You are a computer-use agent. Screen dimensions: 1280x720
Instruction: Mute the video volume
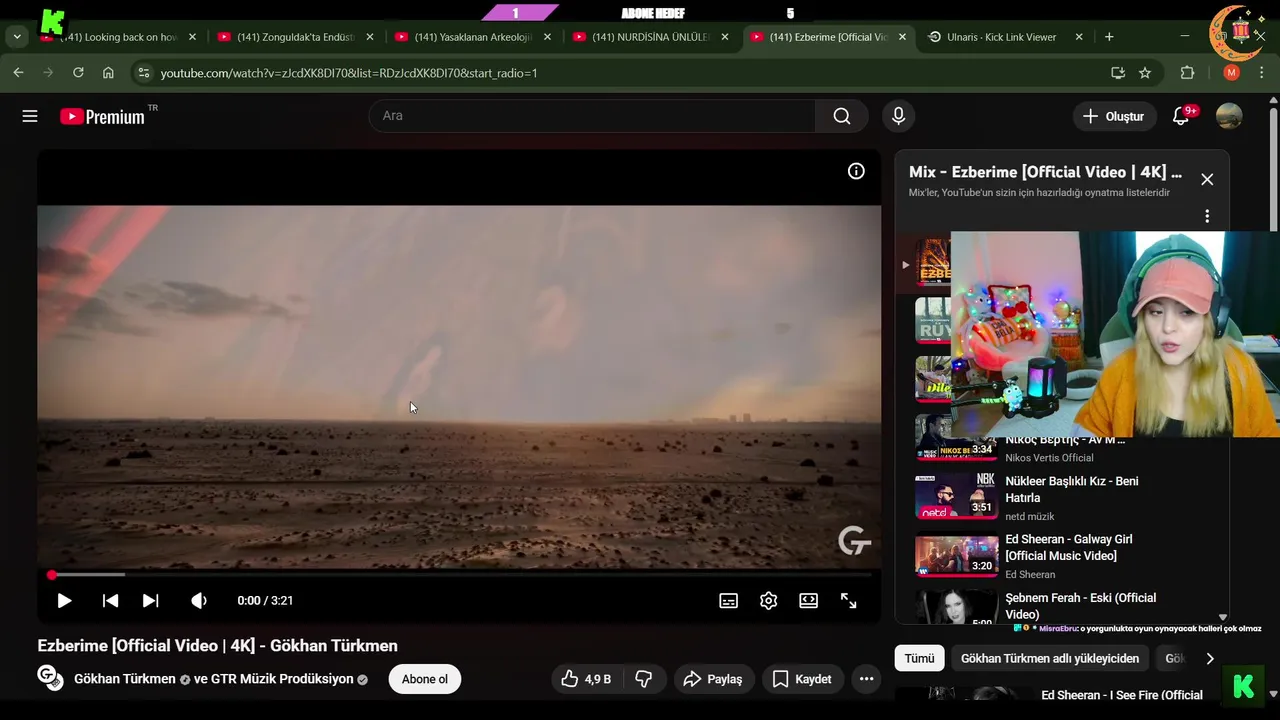point(199,600)
